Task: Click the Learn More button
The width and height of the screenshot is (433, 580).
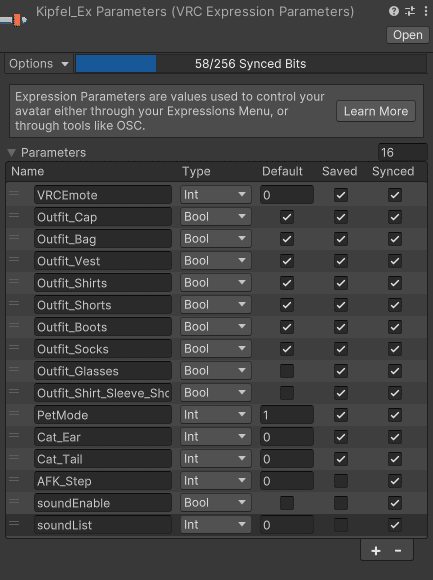Action: pyautogui.click(x=376, y=111)
